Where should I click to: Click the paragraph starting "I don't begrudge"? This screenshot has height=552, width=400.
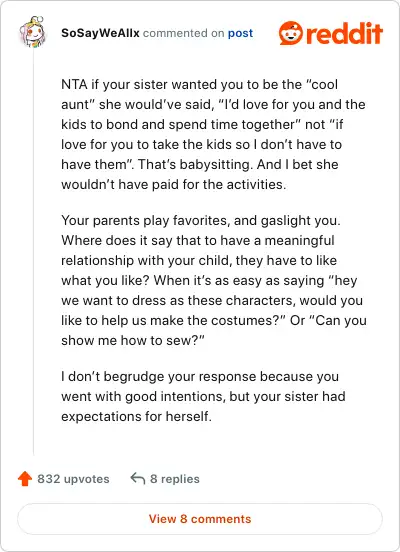tap(203, 396)
